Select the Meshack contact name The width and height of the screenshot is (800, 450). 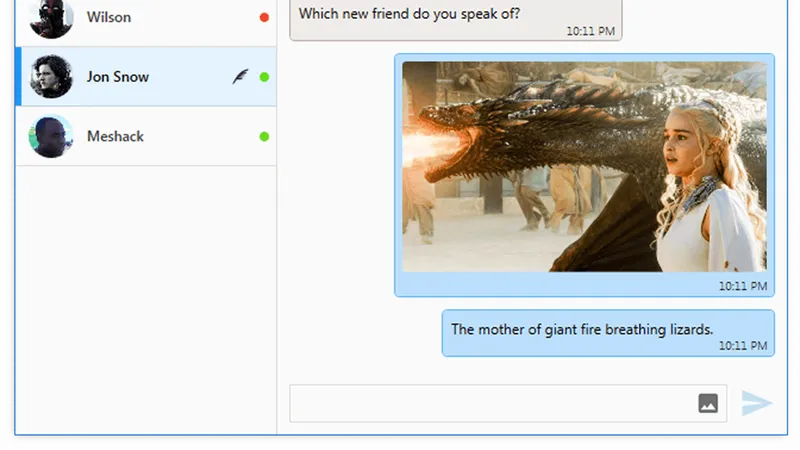(115, 136)
